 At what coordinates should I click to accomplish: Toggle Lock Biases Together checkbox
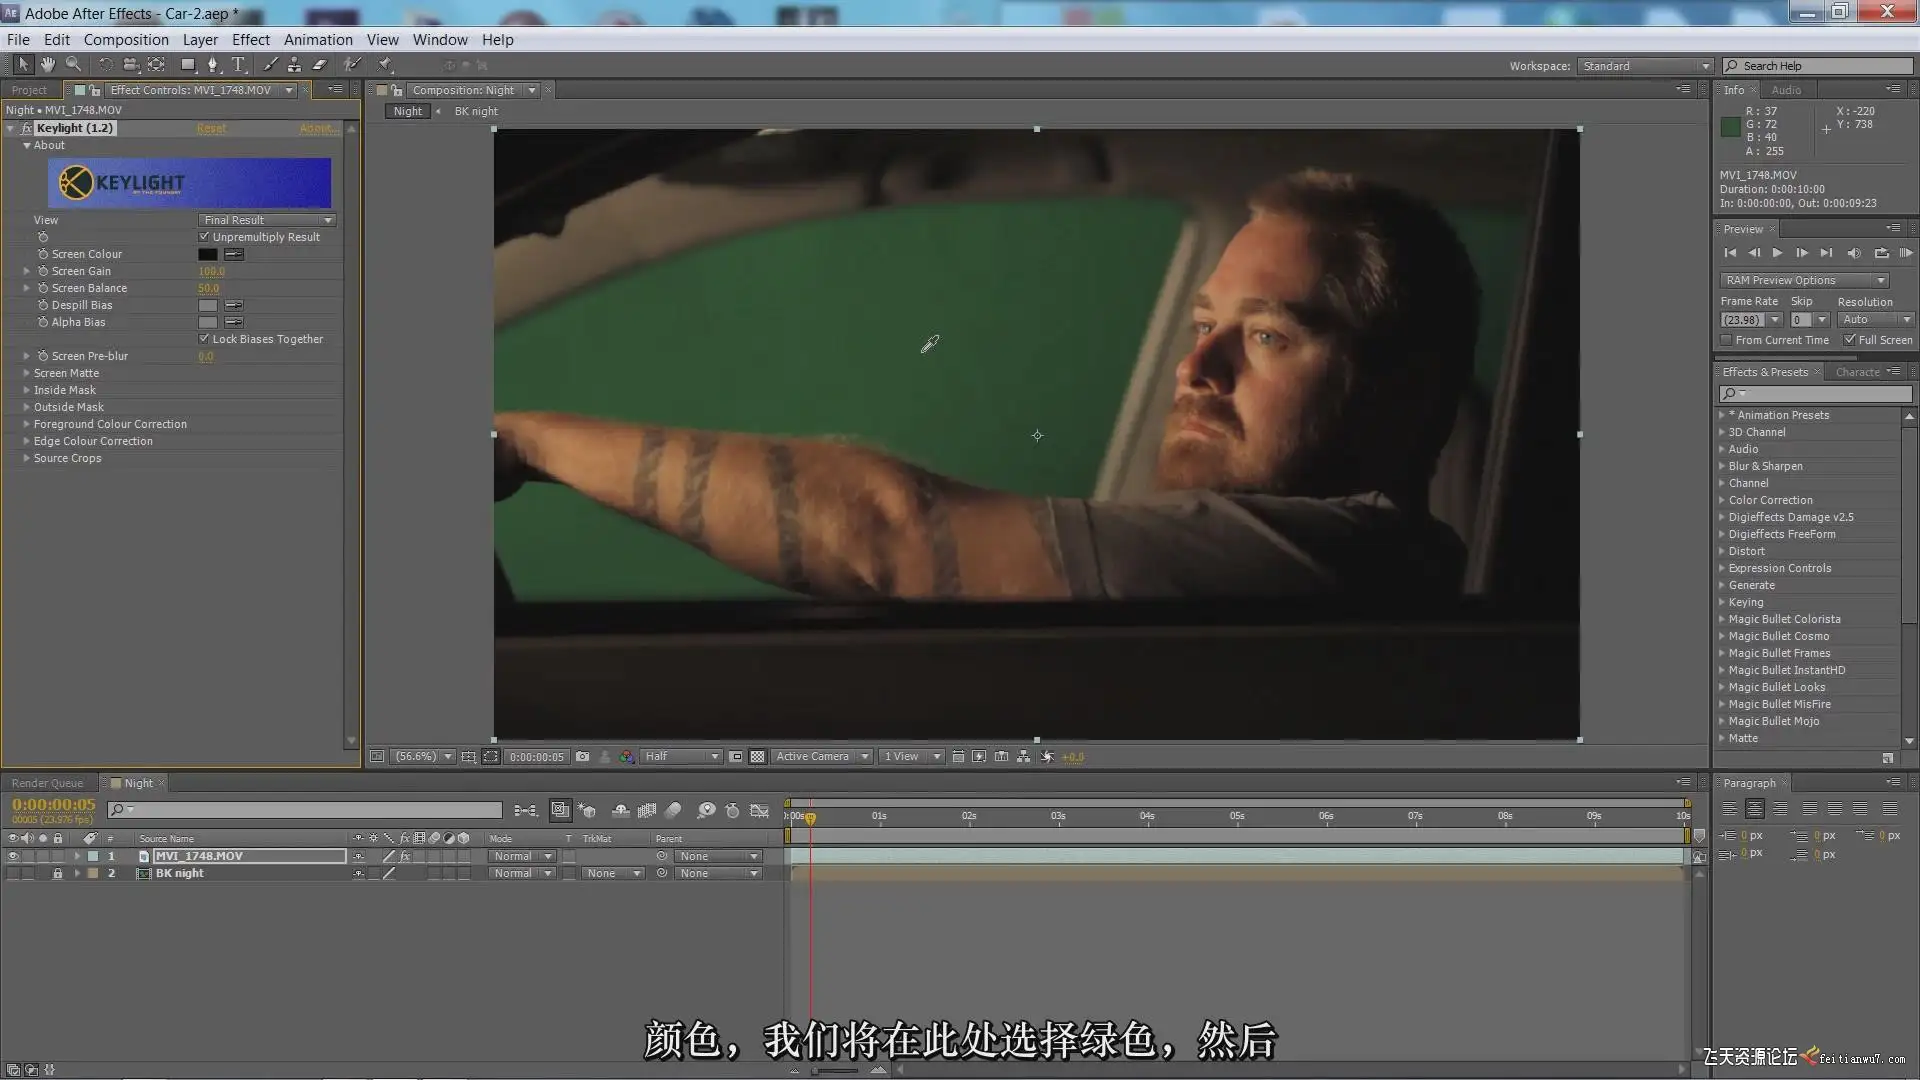pyautogui.click(x=204, y=339)
